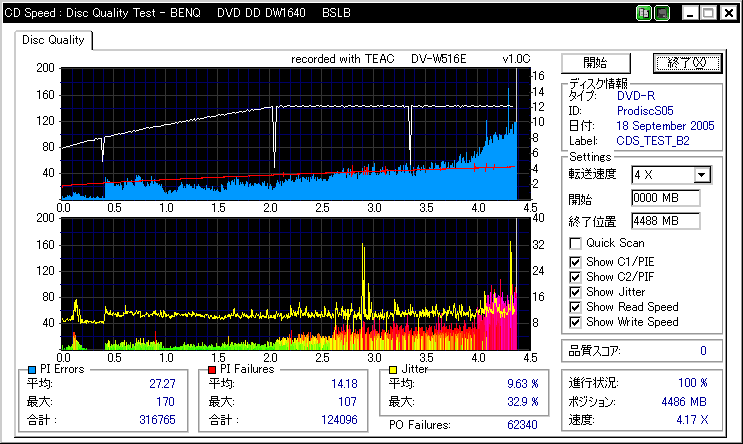Click PI Failures average 14.18

(344, 384)
